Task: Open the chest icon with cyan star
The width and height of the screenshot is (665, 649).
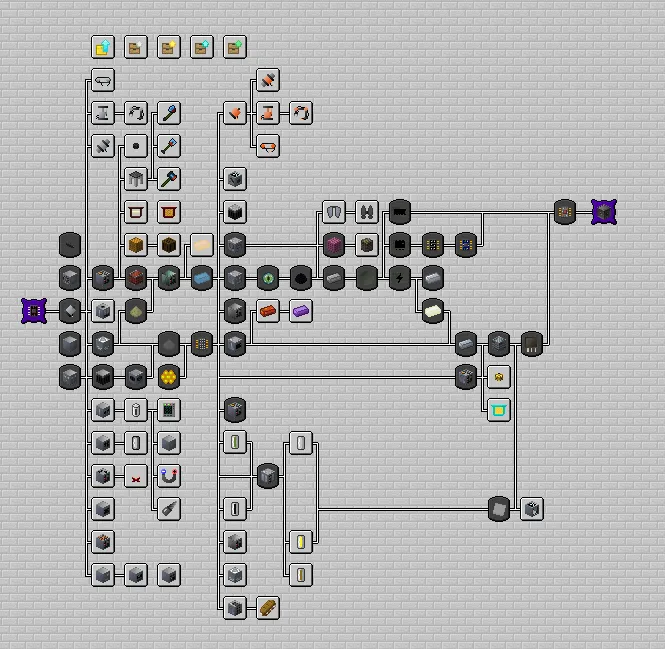Action: pyautogui.click(x=202, y=47)
